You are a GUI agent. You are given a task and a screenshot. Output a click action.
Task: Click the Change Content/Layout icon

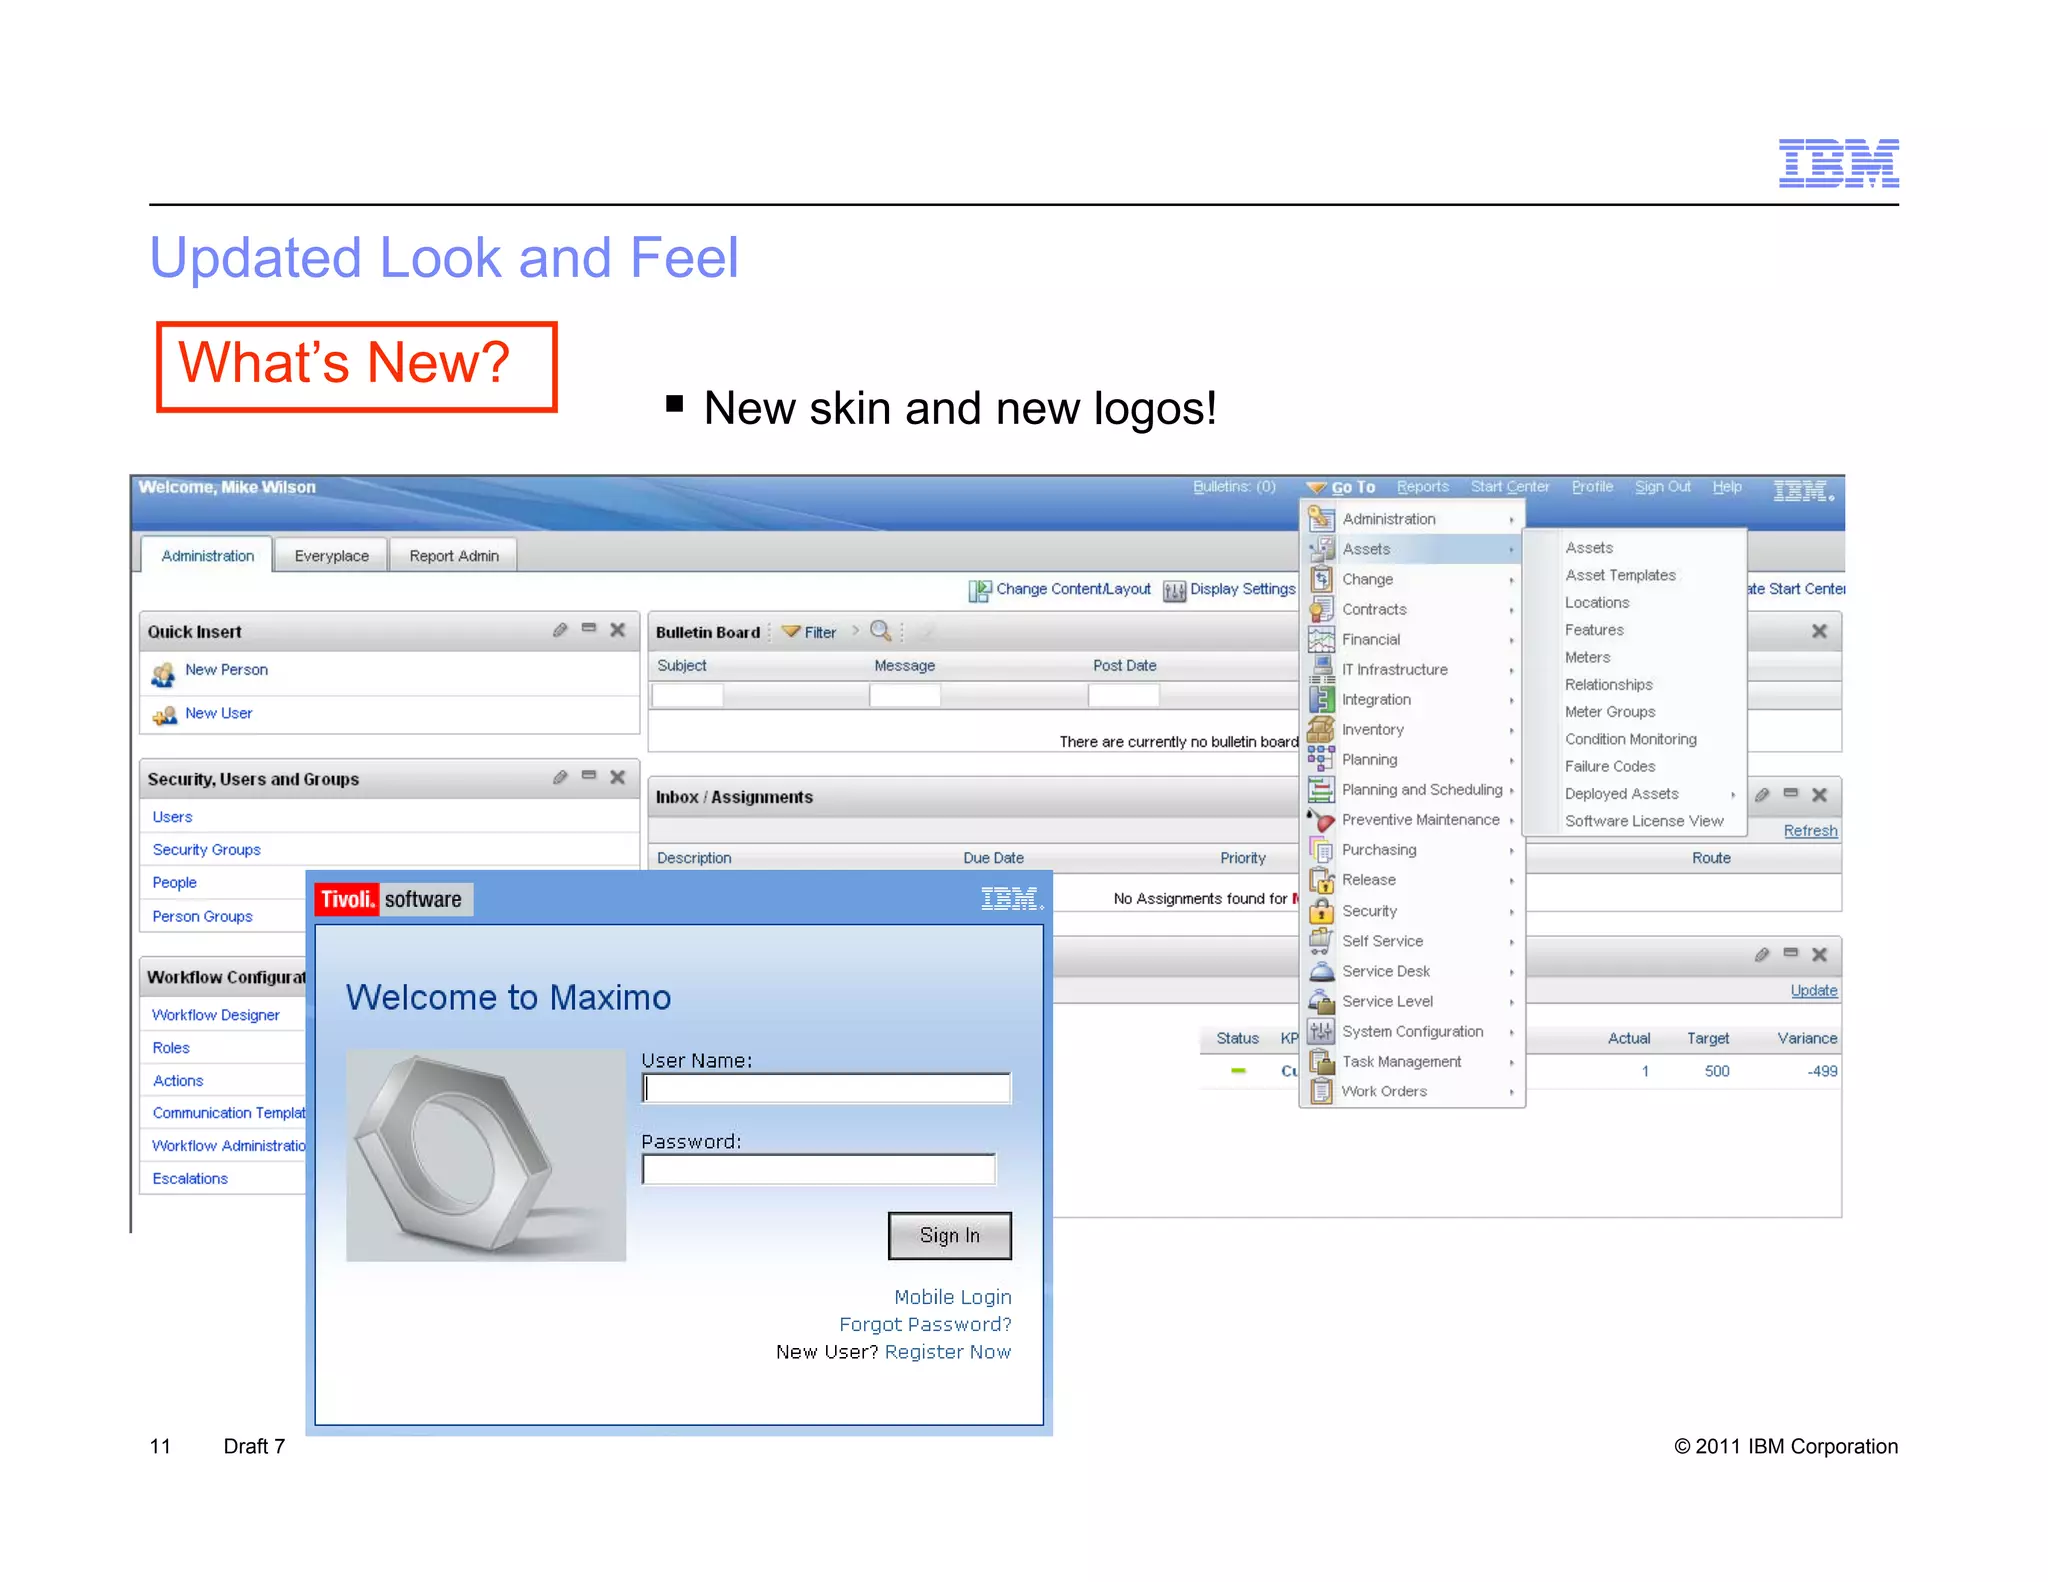click(980, 590)
